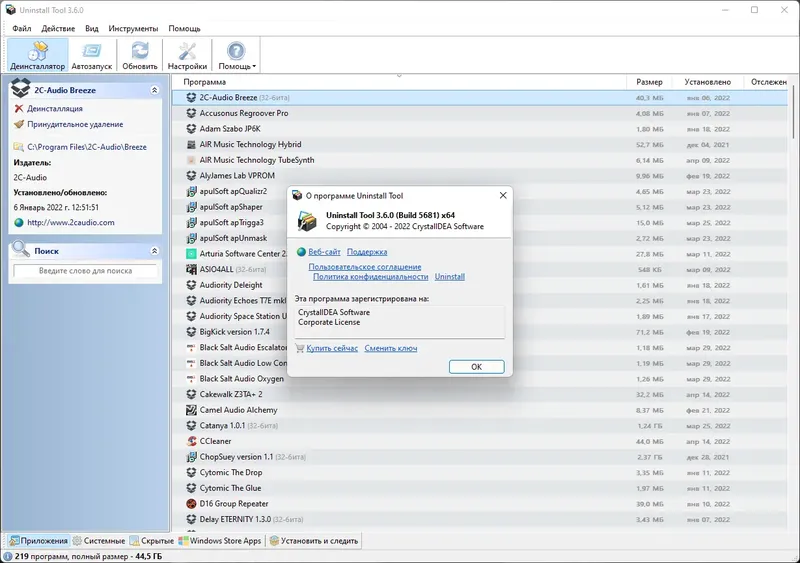800x563 pixels.
Task: Sort list by Размер column header
Action: [649, 82]
